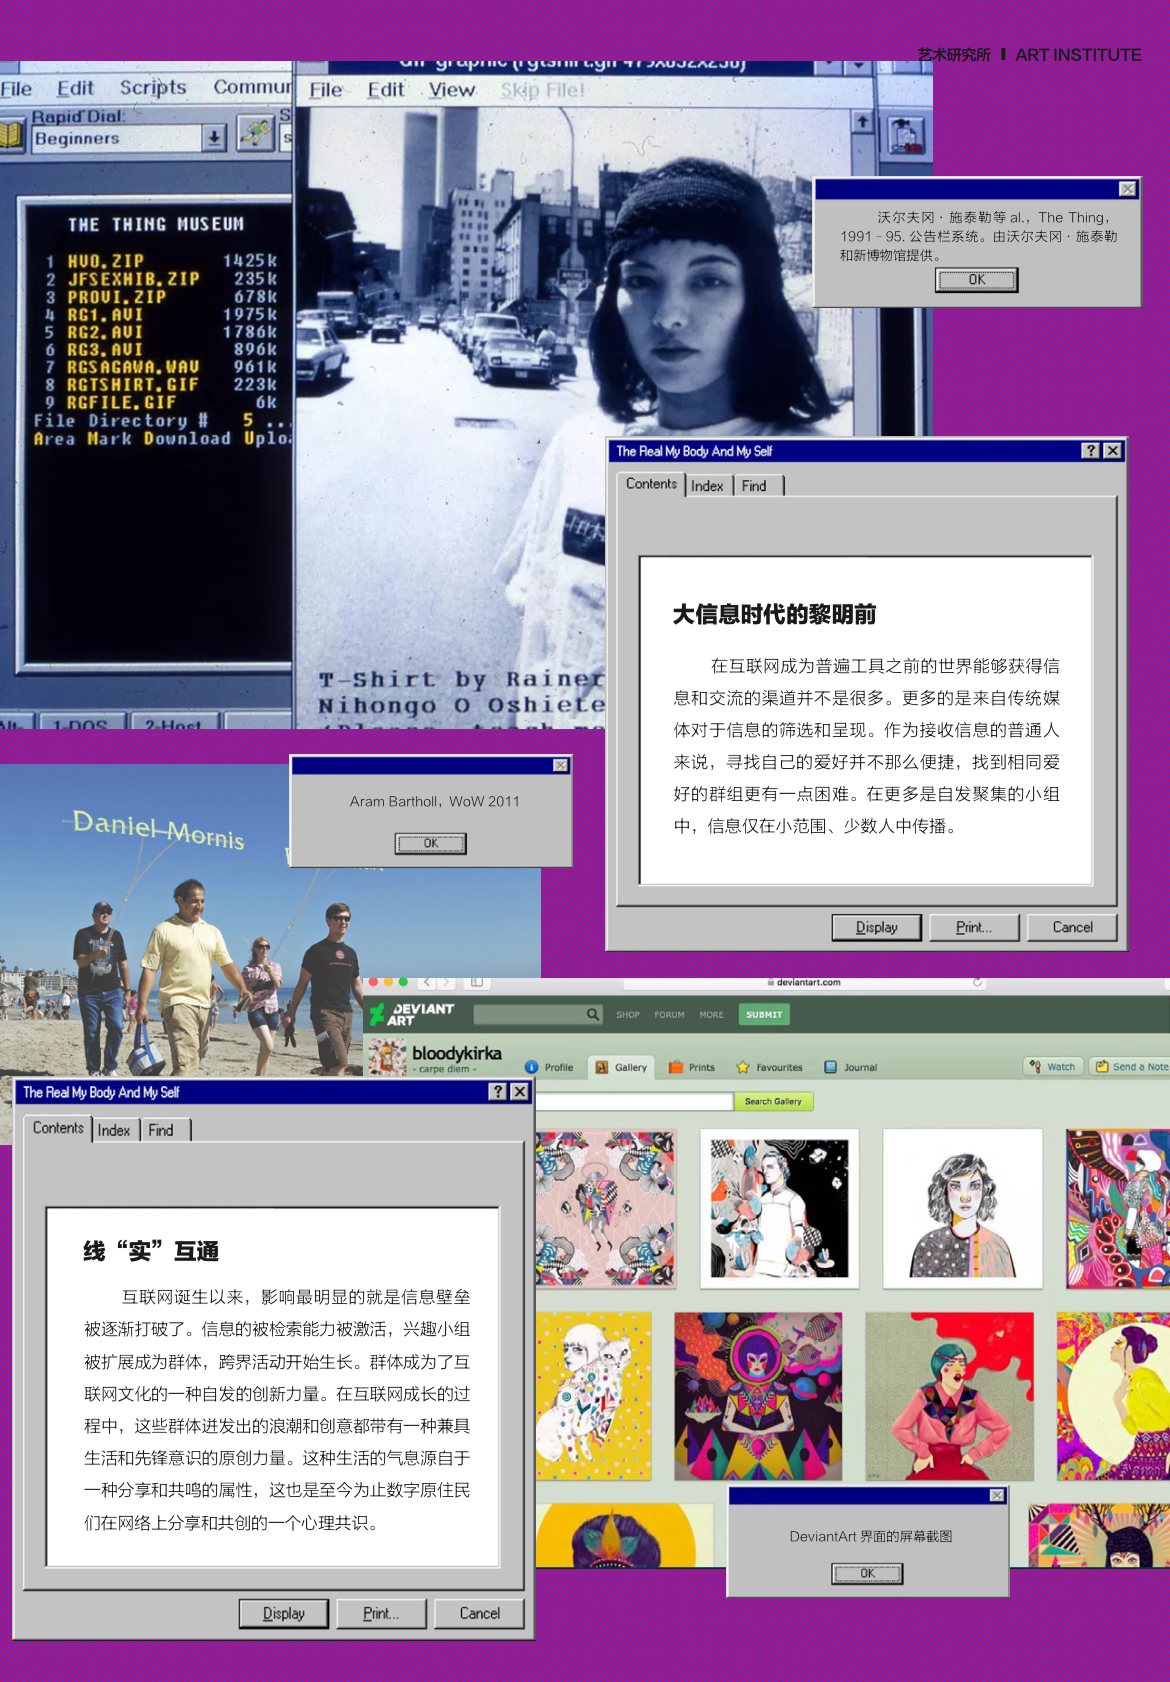Click the clipboard icon at top right of GIF viewer
This screenshot has height=1682, width=1170.
[906, 134]
